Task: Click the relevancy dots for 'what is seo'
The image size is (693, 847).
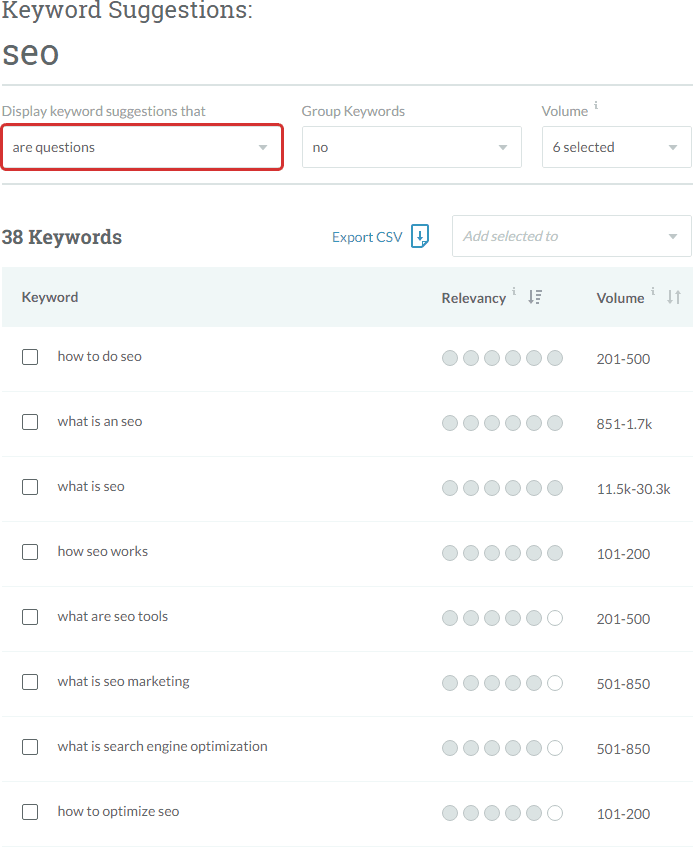Action: pos(502,488)
